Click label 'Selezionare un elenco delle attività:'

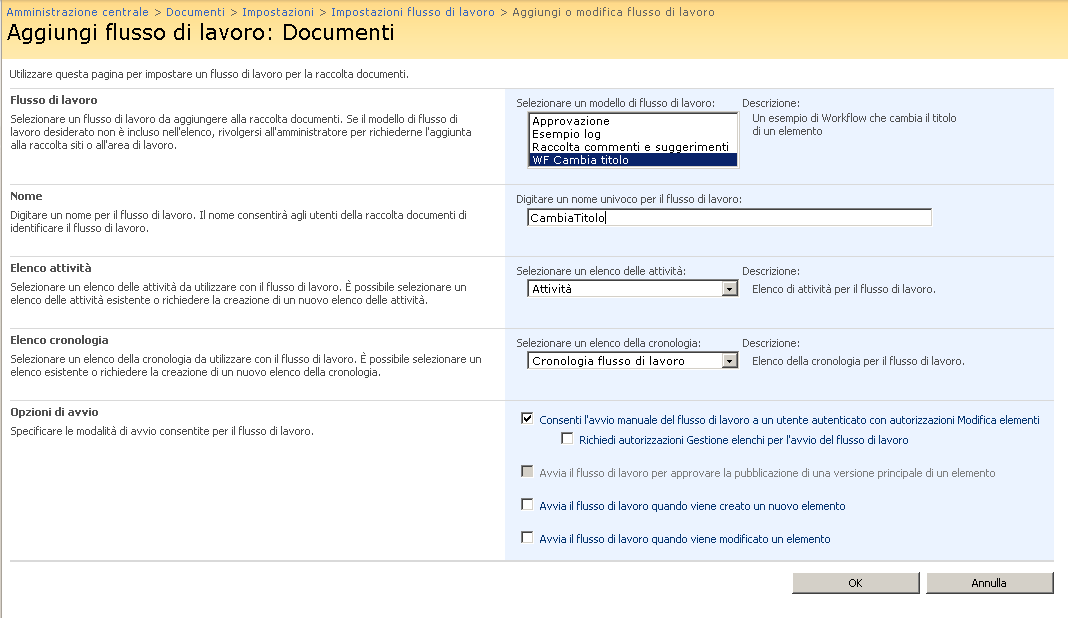601,271
